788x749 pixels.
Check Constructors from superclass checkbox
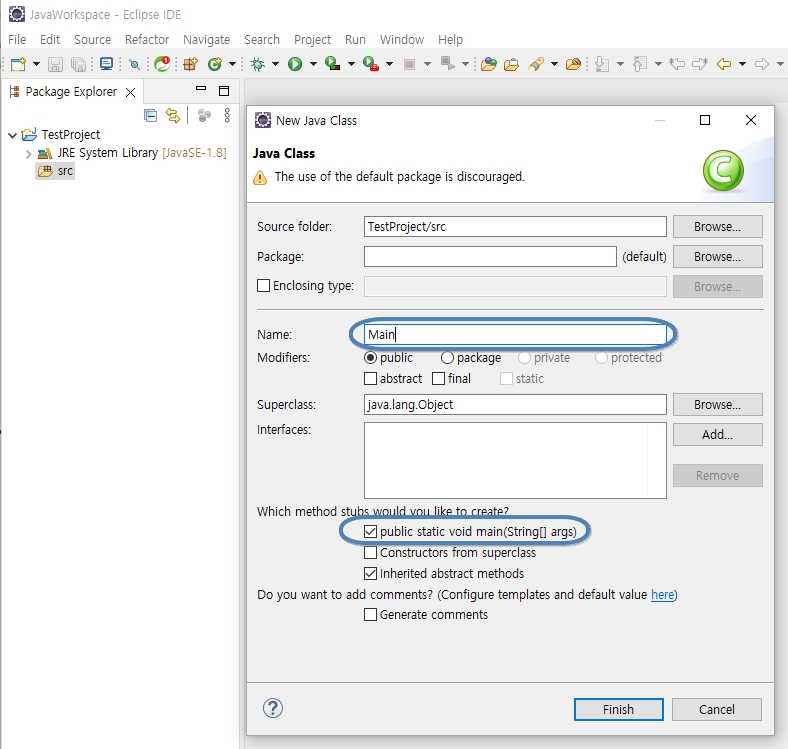pyautogui.click(x=370, y=553)
